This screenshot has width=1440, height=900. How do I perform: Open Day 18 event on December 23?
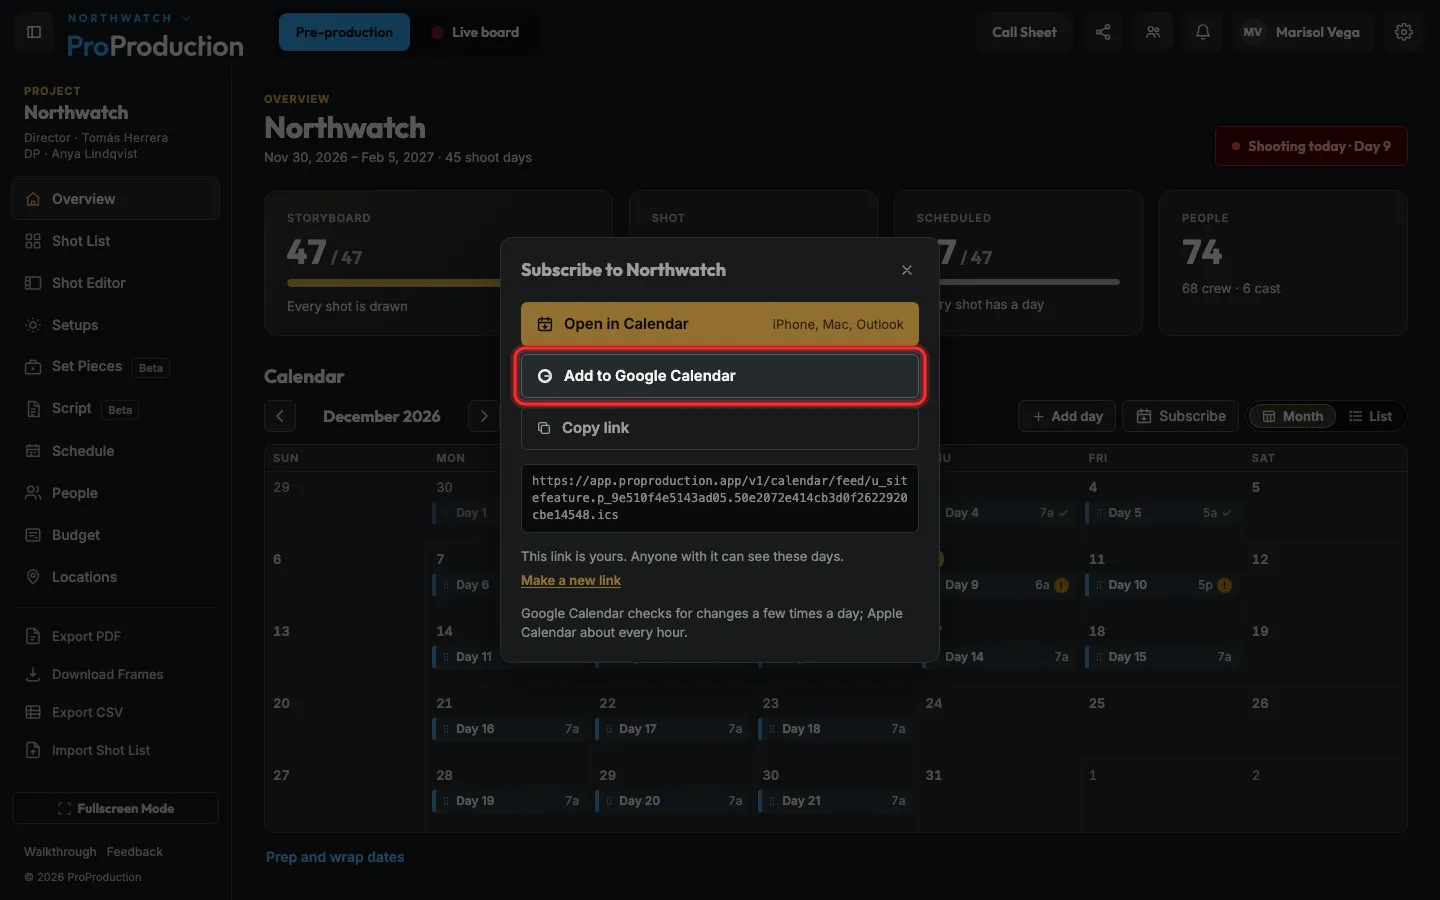click(835, 729)
